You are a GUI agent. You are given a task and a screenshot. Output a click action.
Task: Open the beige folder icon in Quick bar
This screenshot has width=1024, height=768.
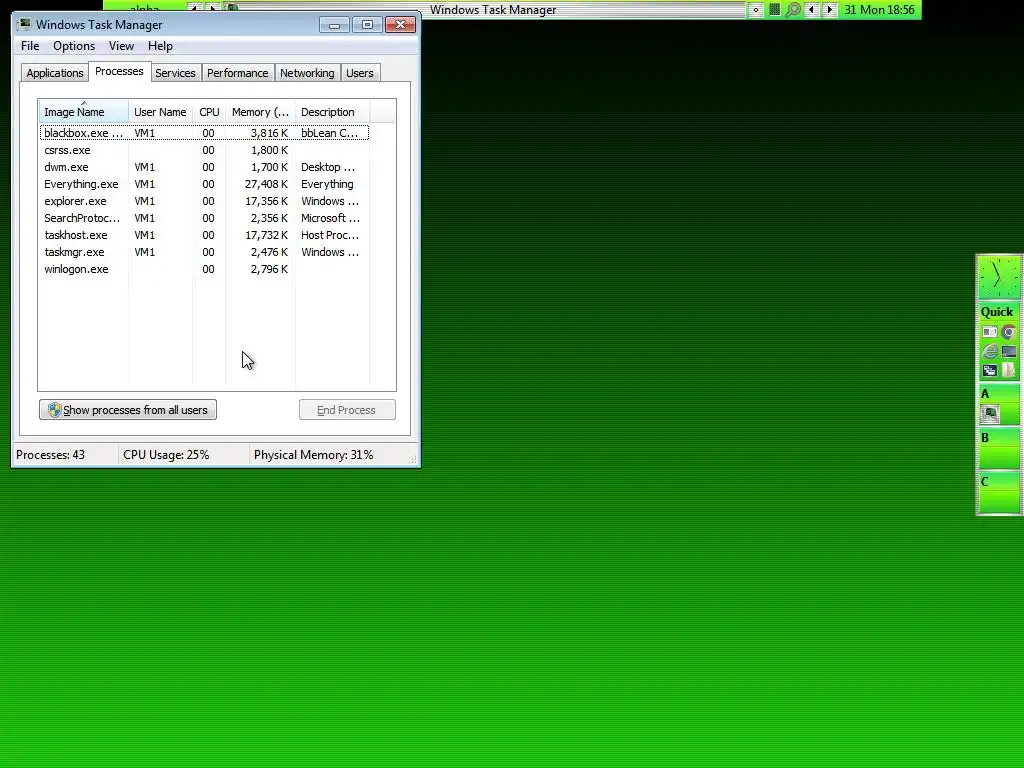pos(1008,370)
